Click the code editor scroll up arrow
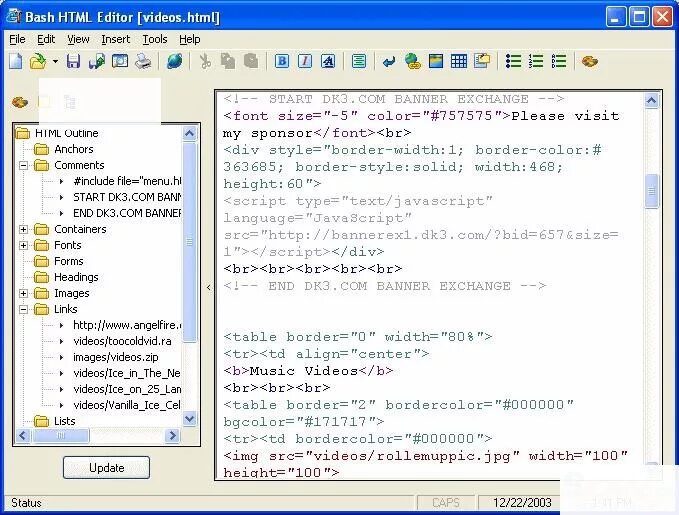 click(652, 100)
